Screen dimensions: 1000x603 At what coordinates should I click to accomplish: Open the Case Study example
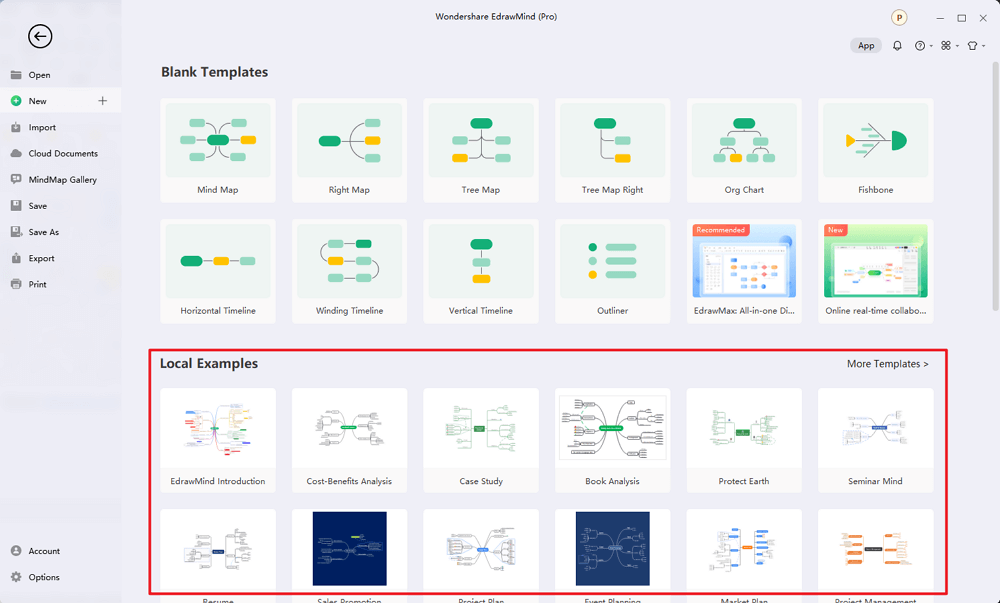tap(481, 440)
